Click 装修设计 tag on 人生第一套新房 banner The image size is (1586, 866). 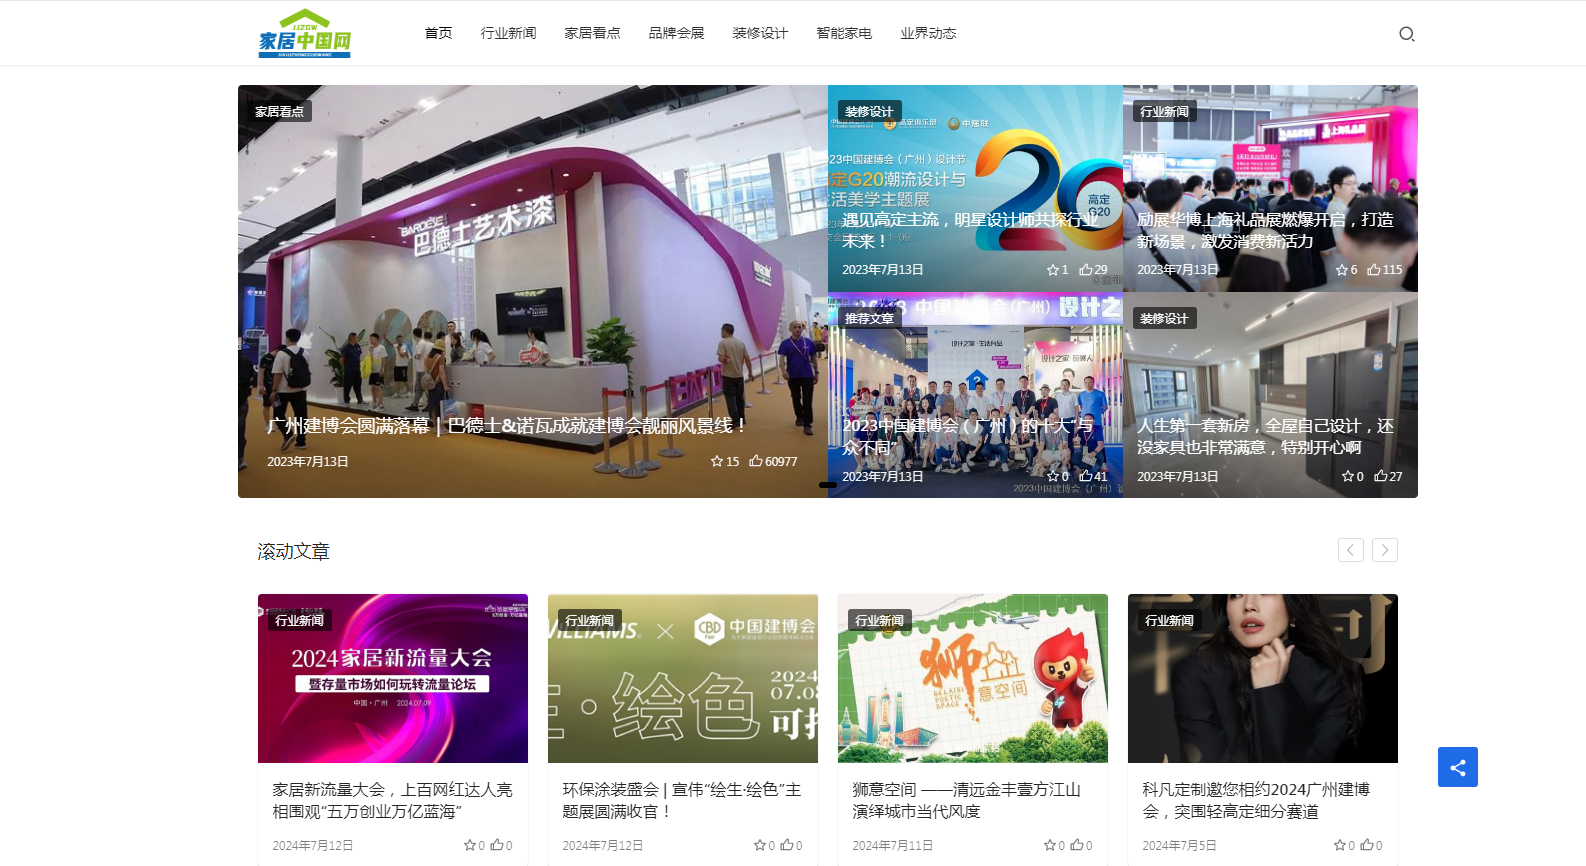(1164, 318)
